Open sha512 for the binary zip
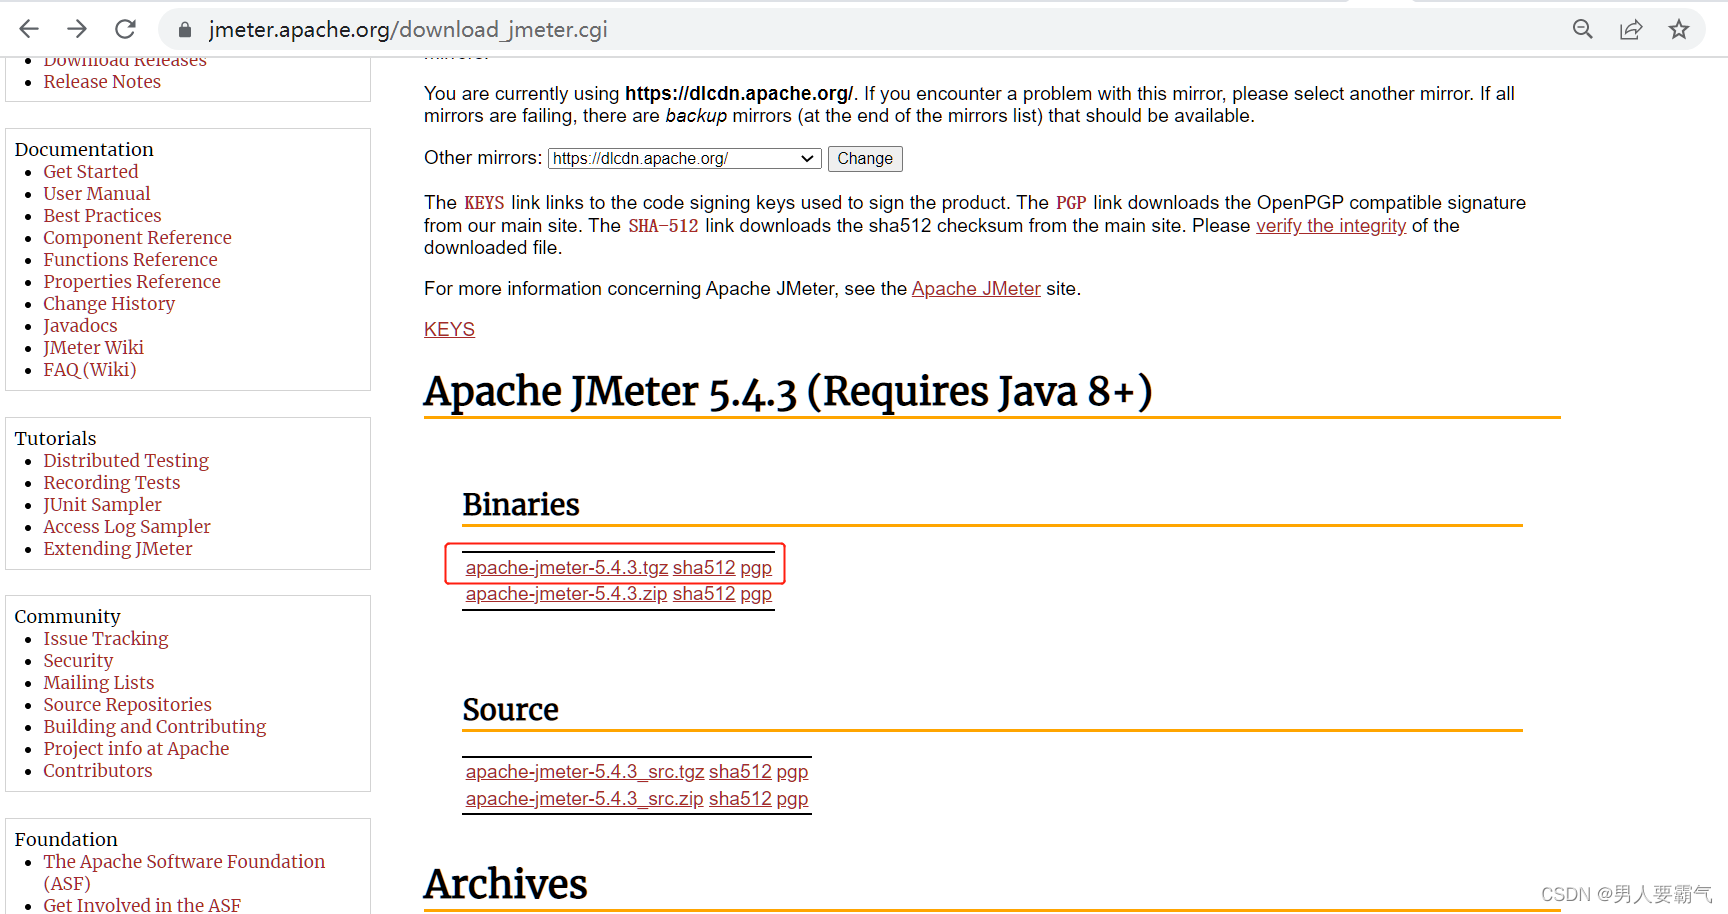Image resolution: width=1728 pixels, height=914 pixels. click(x=704, y=594)
